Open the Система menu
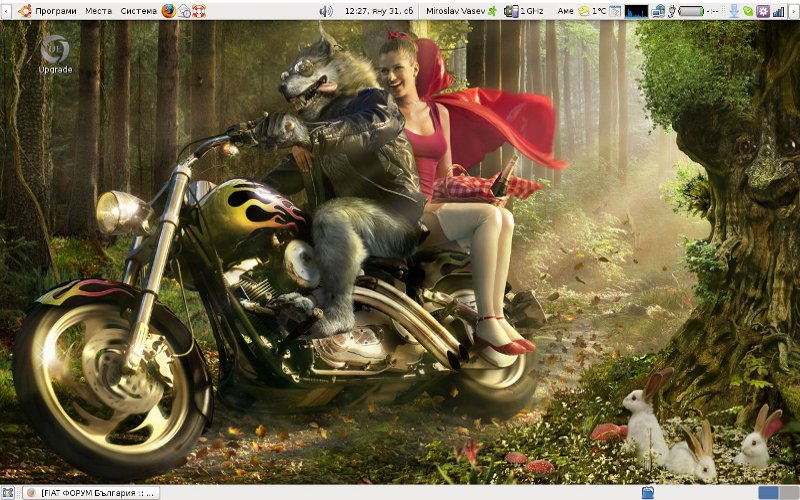 point(138,11)
